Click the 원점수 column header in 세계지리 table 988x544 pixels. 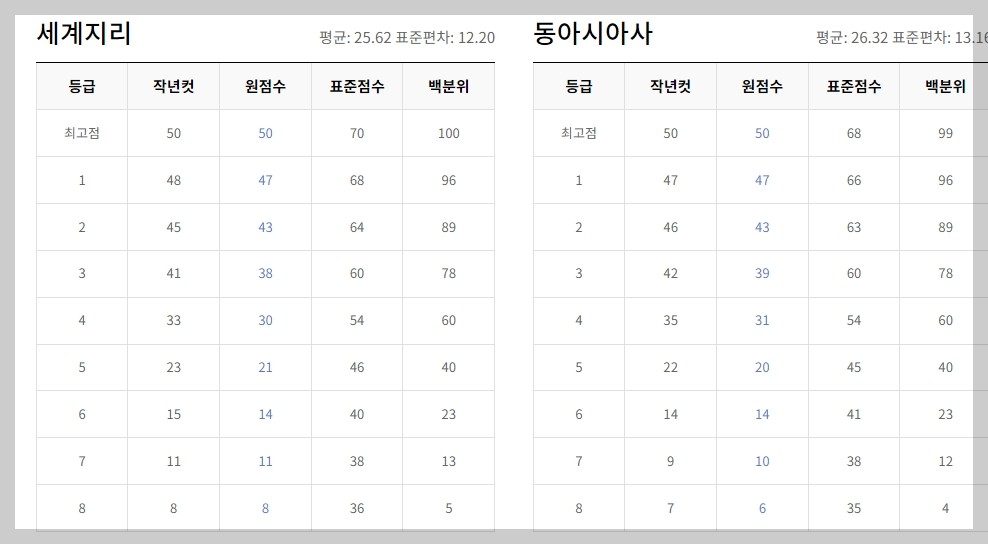265,86
